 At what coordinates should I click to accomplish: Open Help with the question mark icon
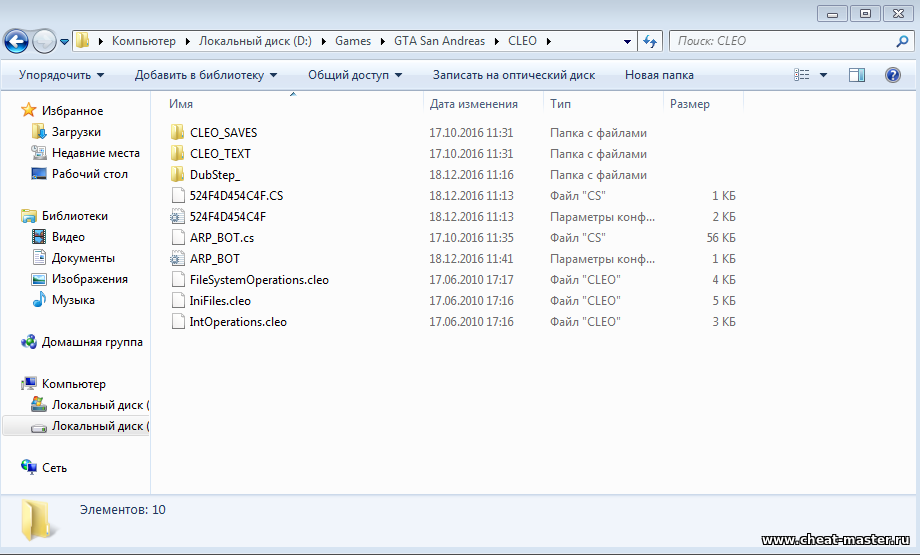tap(892, 75)
